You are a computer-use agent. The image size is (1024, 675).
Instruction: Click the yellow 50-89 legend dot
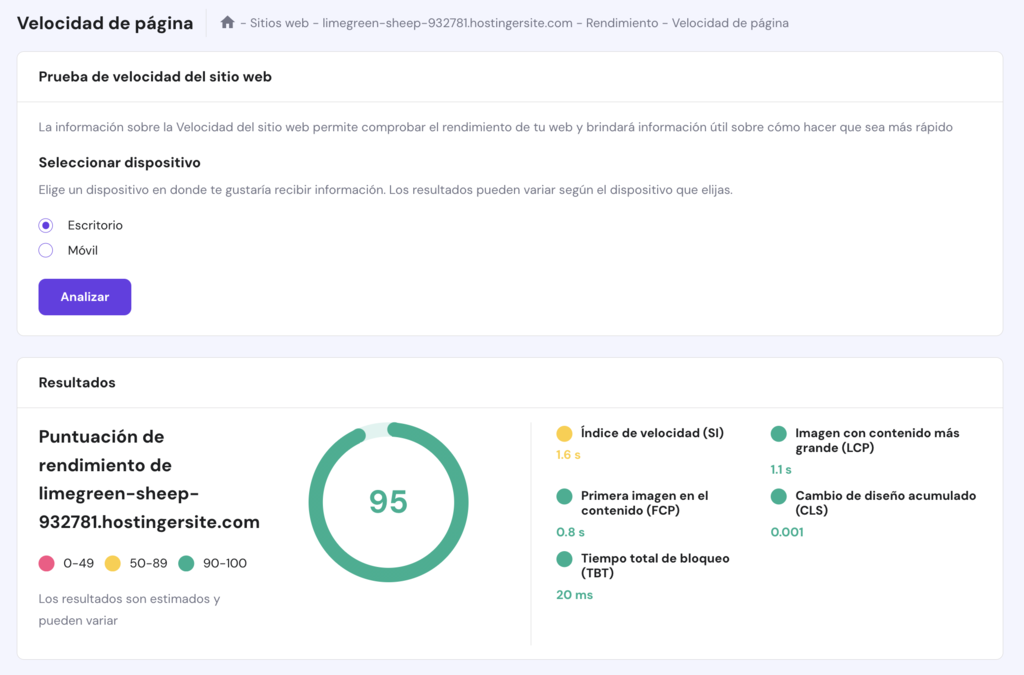click(x=113, y=563)
